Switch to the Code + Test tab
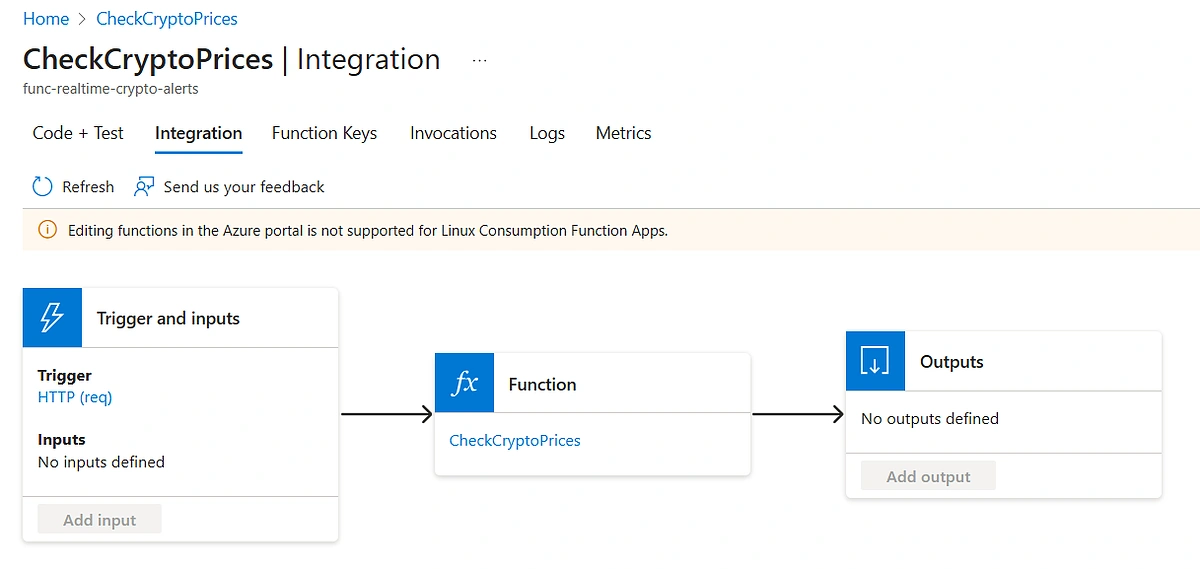 [78, 133]
